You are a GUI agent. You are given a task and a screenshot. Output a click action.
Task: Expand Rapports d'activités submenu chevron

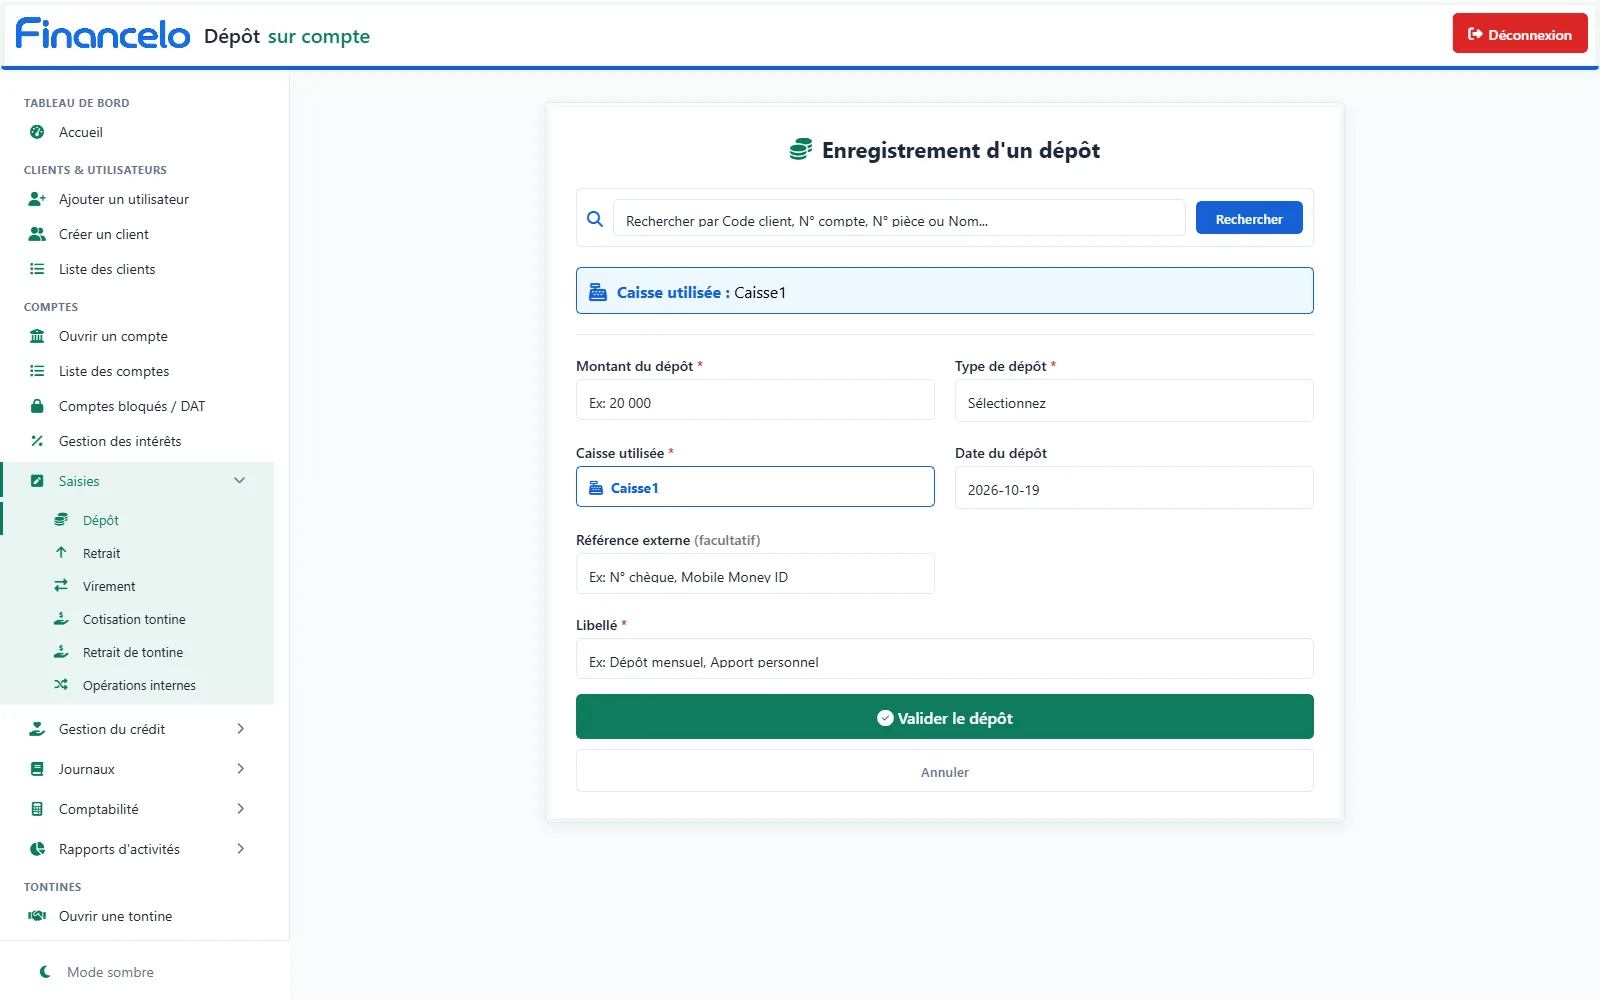[240, 849]
